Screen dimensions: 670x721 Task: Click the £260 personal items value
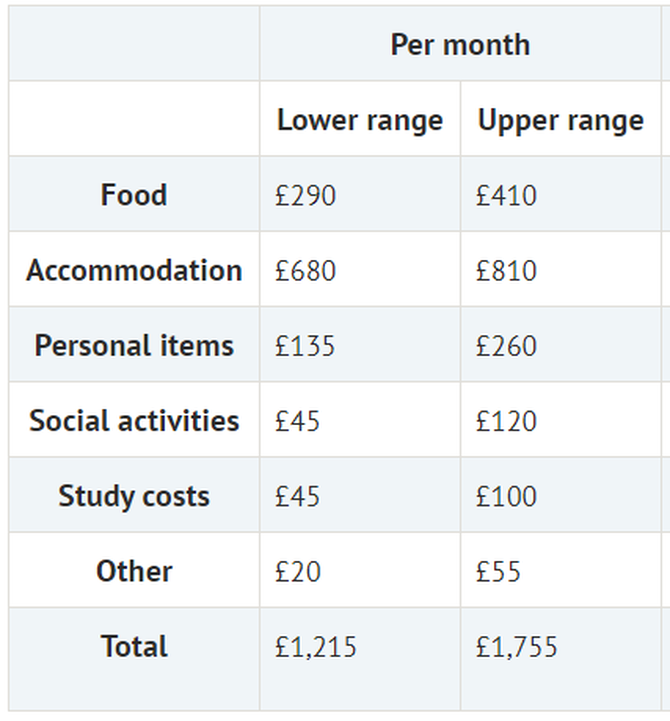pos(506,346)
